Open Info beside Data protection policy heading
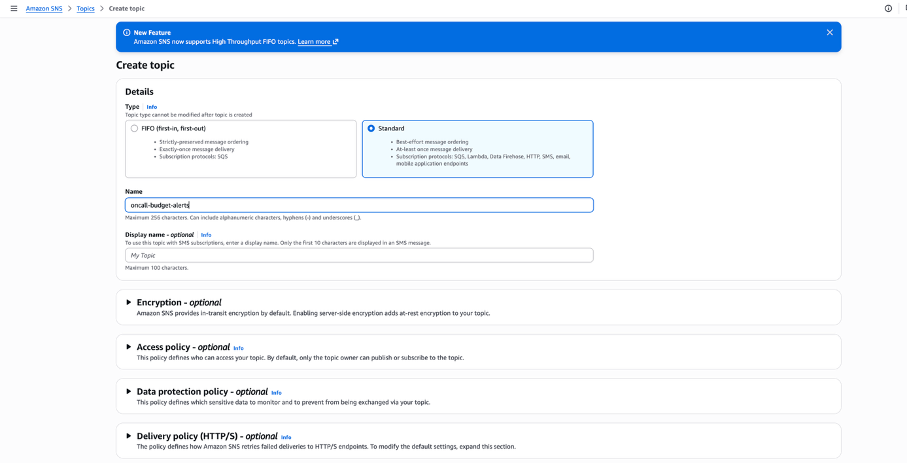Screen dimensions: 908x464 [x=276, y=392]
